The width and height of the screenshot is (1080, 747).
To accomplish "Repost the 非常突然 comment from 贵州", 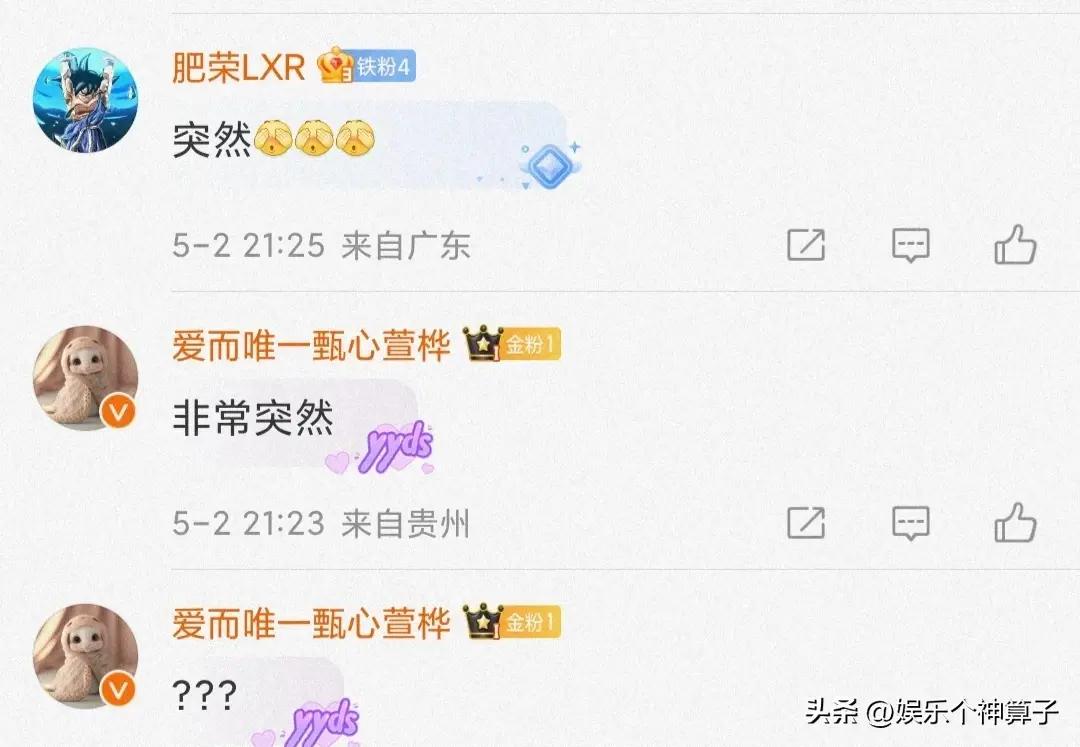I will 805,523.
